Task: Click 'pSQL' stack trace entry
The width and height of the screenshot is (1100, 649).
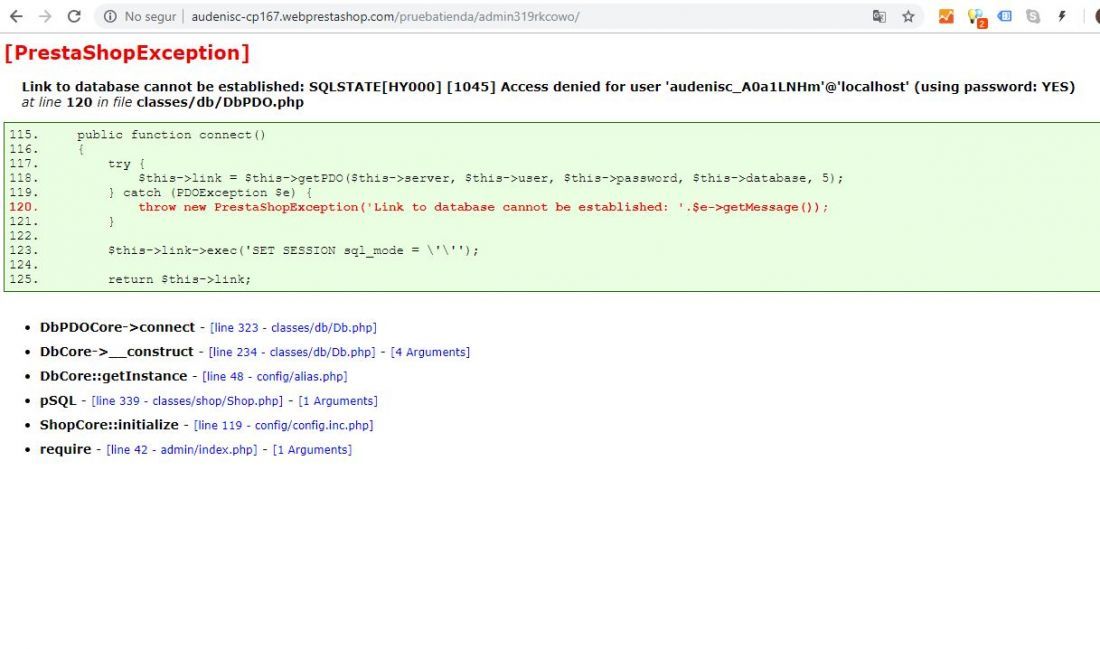Action: click(58, 401)
